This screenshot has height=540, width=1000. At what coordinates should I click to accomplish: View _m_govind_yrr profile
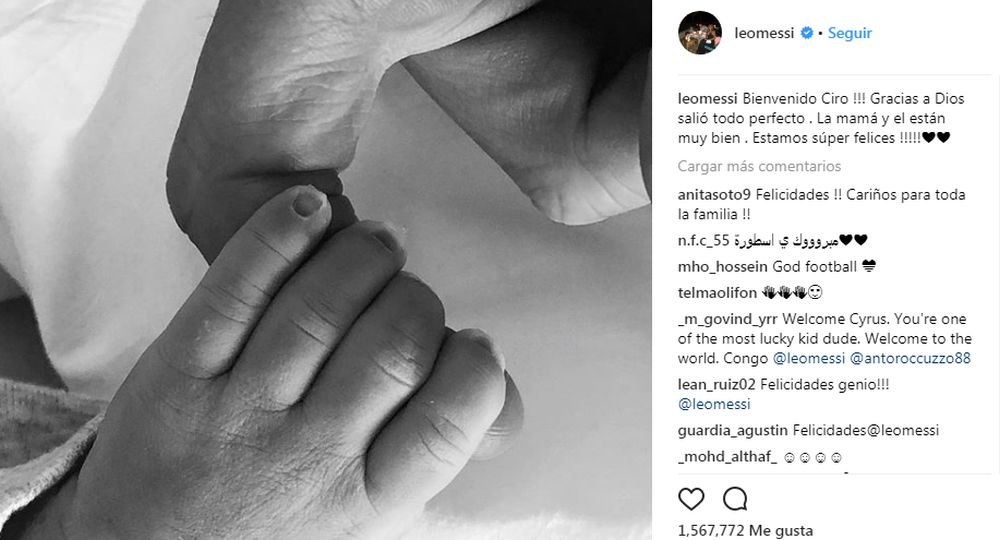(x=728, y=319)
